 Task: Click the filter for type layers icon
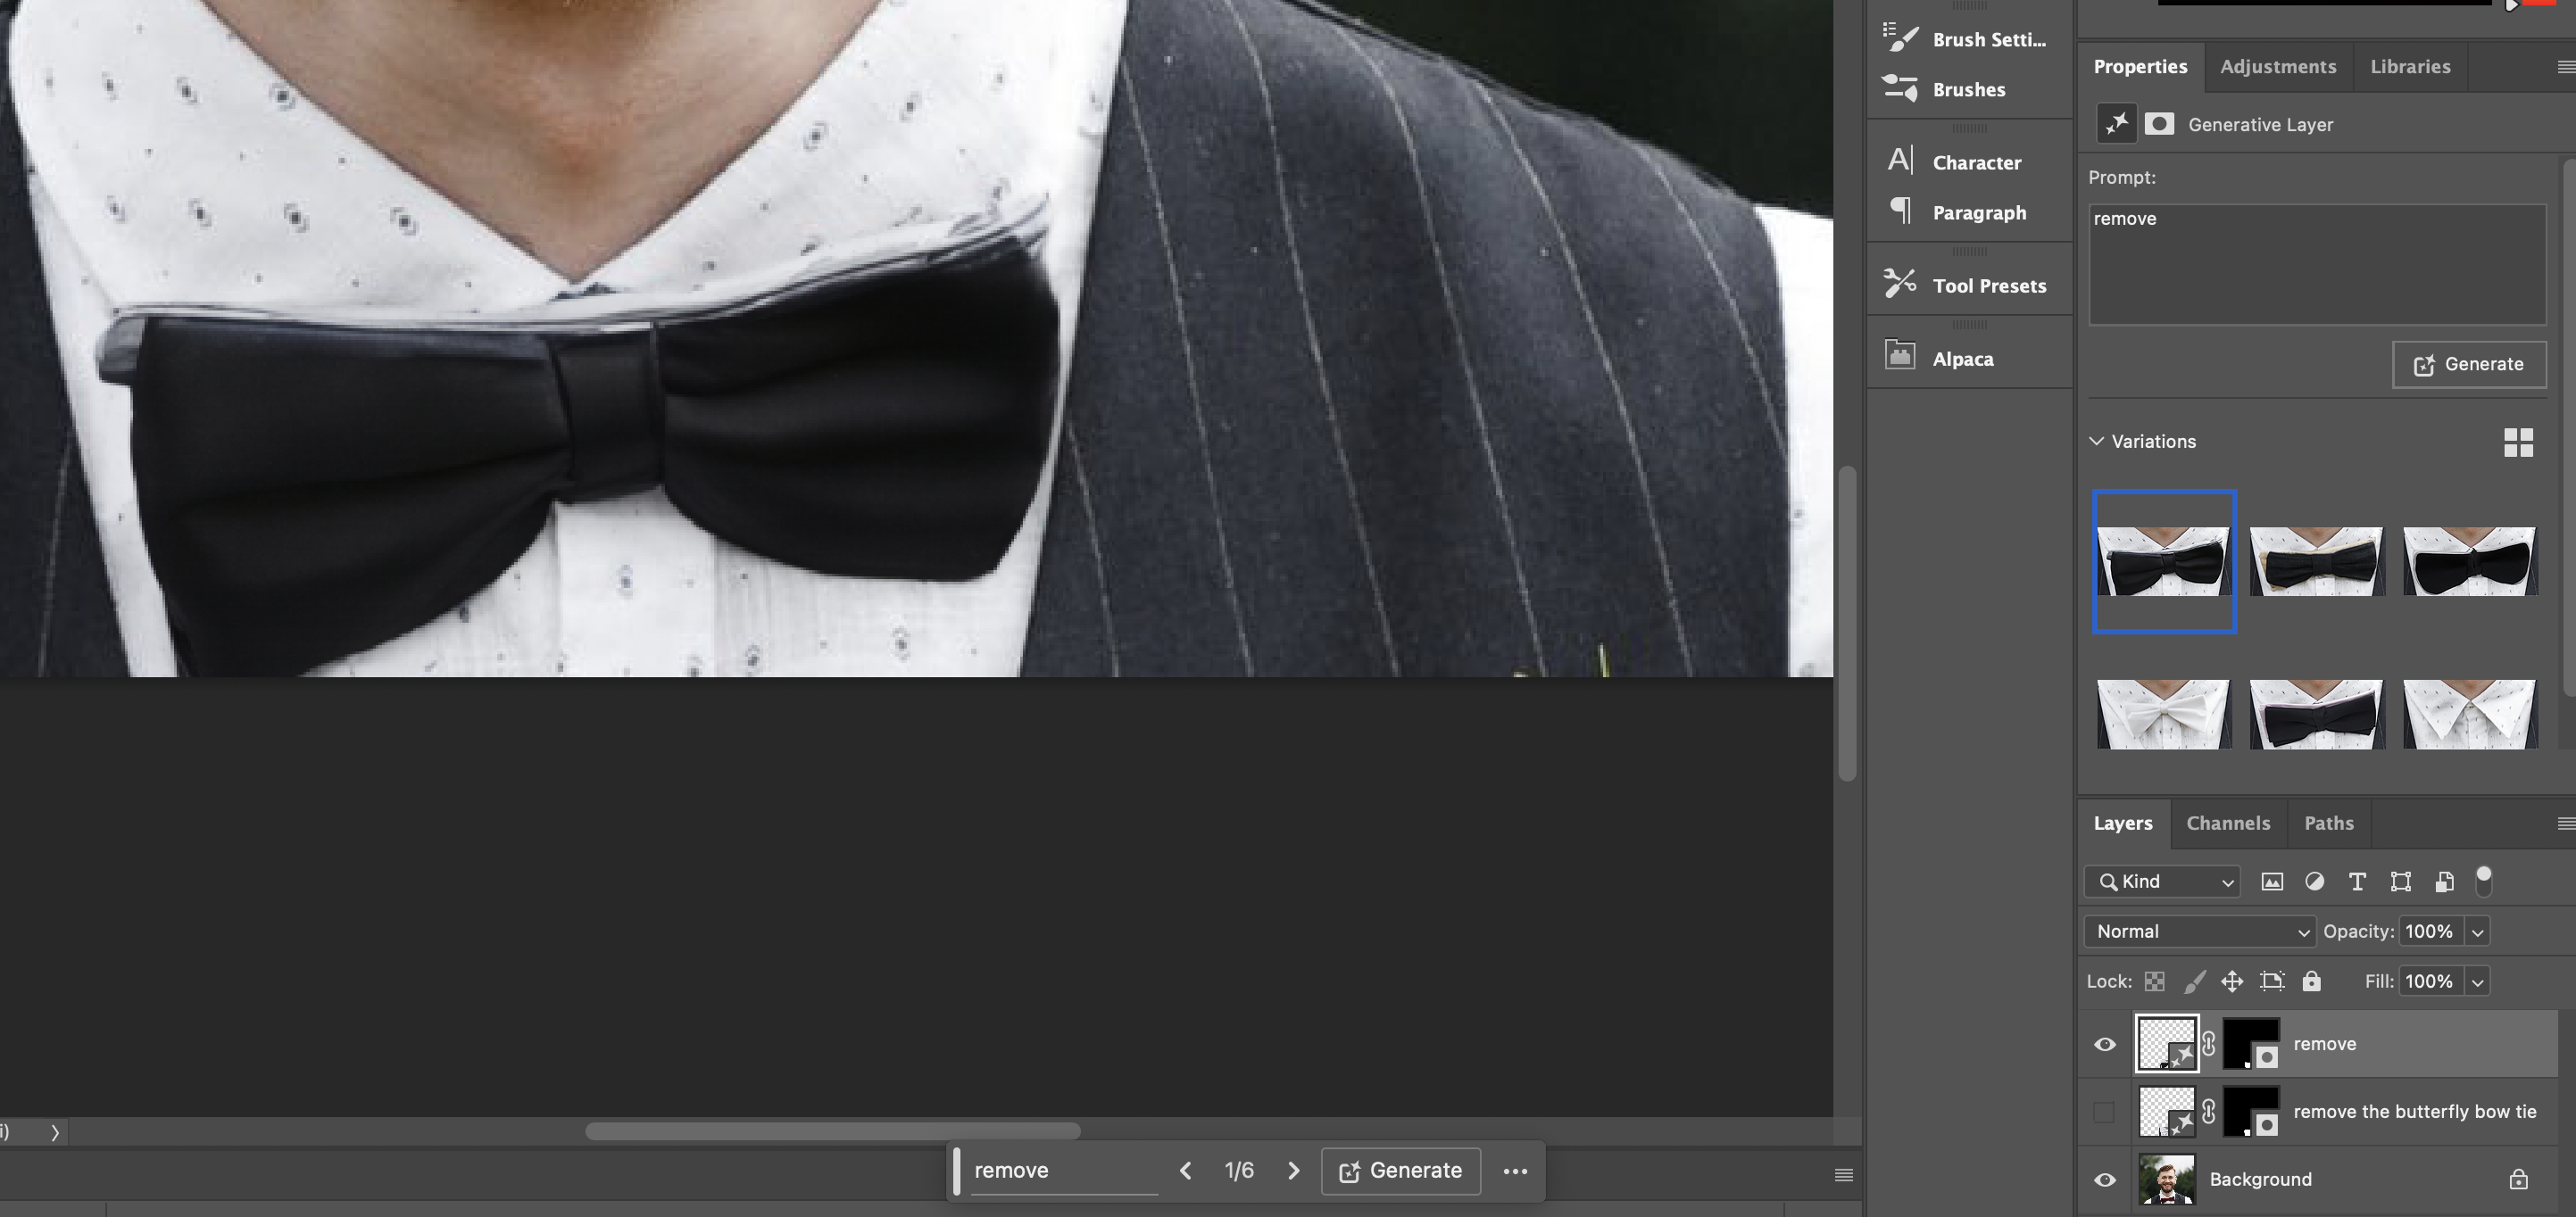click(2357, 881)
